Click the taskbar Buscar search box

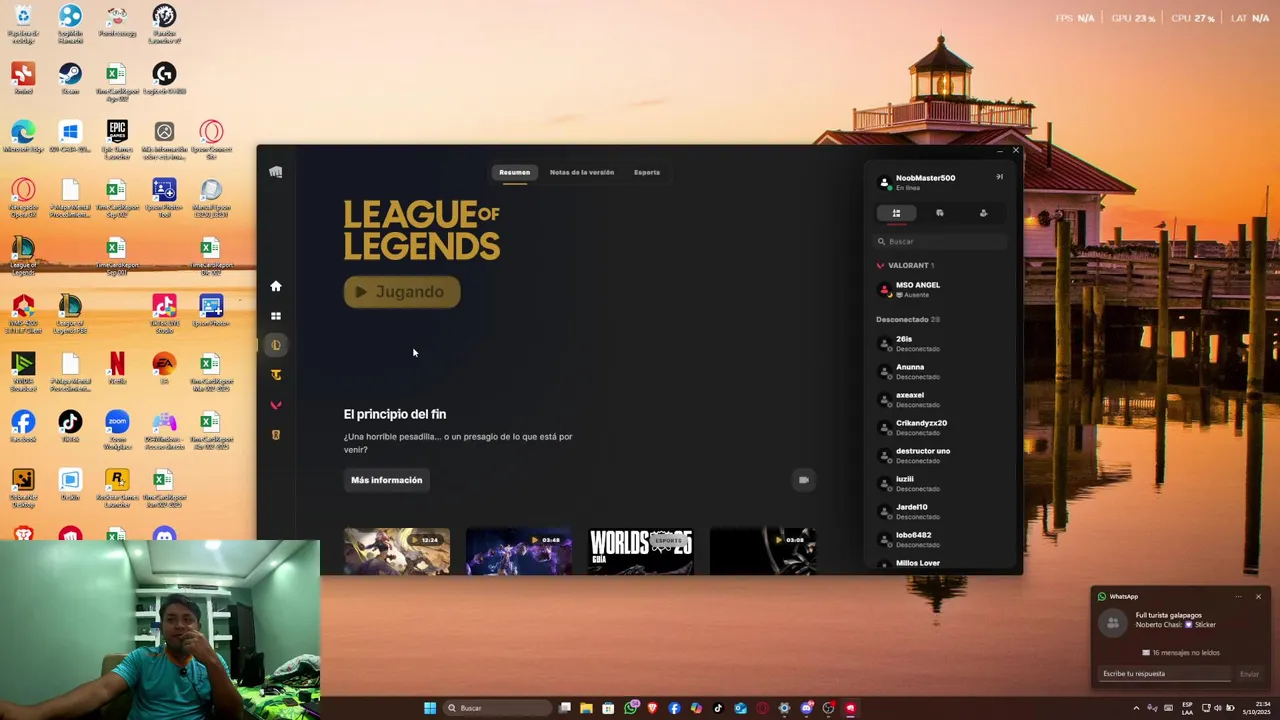point(498,708)
